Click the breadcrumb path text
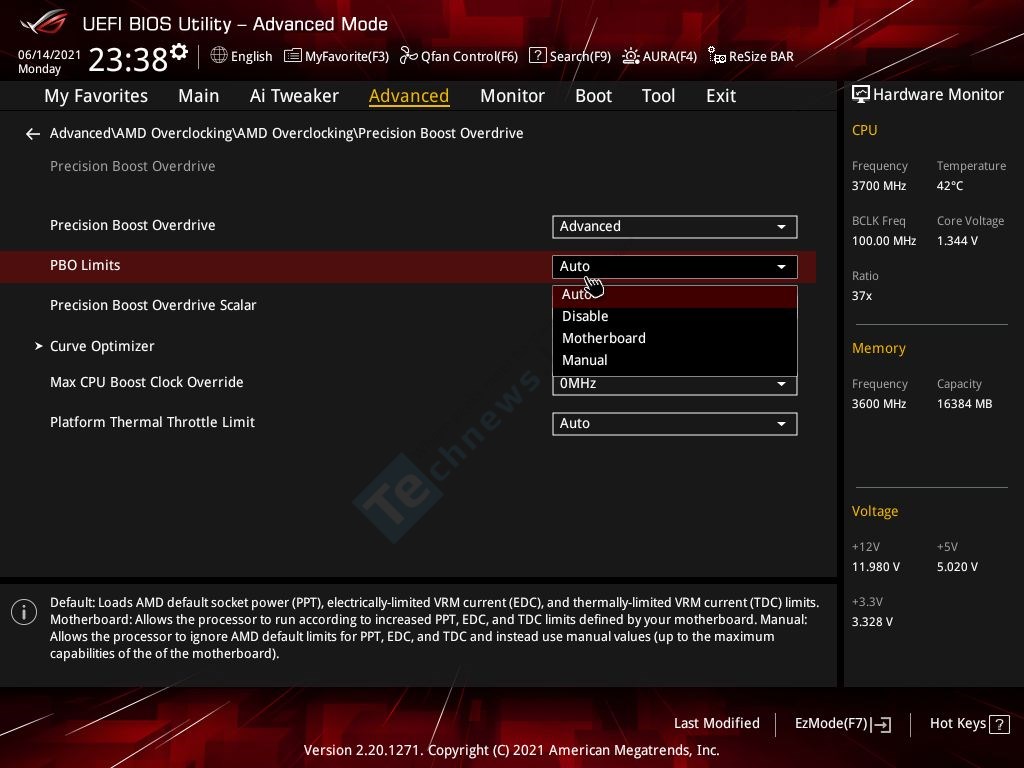Screen dimensions: 1024x768 [x=286, y=133]
